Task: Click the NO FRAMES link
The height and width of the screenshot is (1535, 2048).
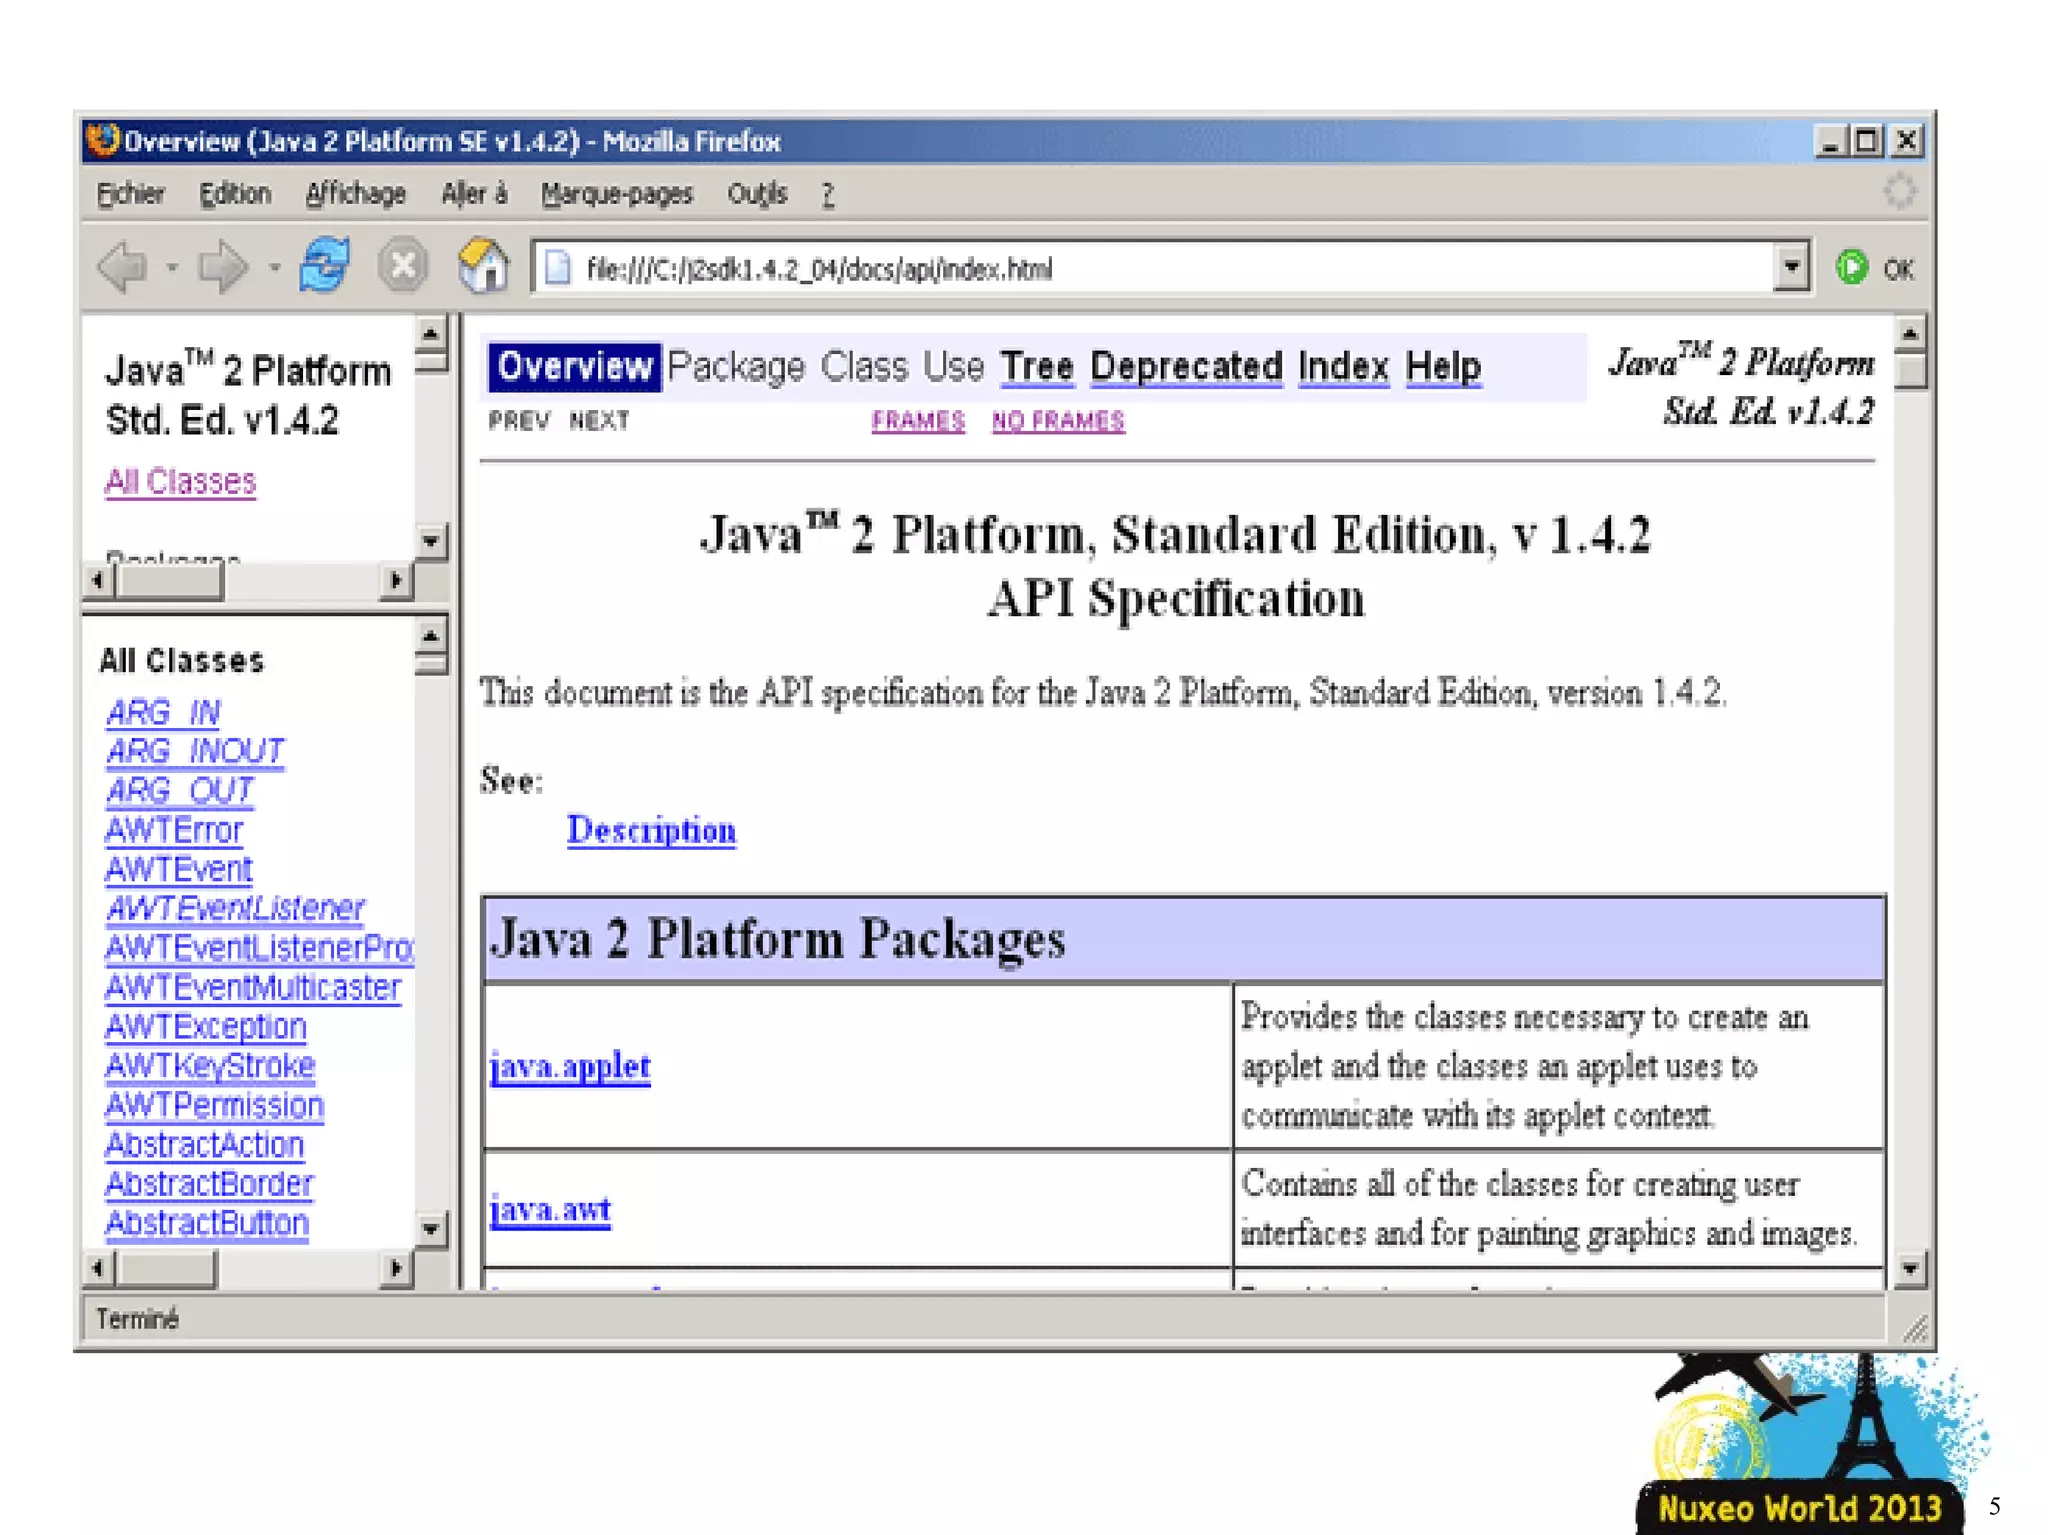Action: coord(1057,421)
